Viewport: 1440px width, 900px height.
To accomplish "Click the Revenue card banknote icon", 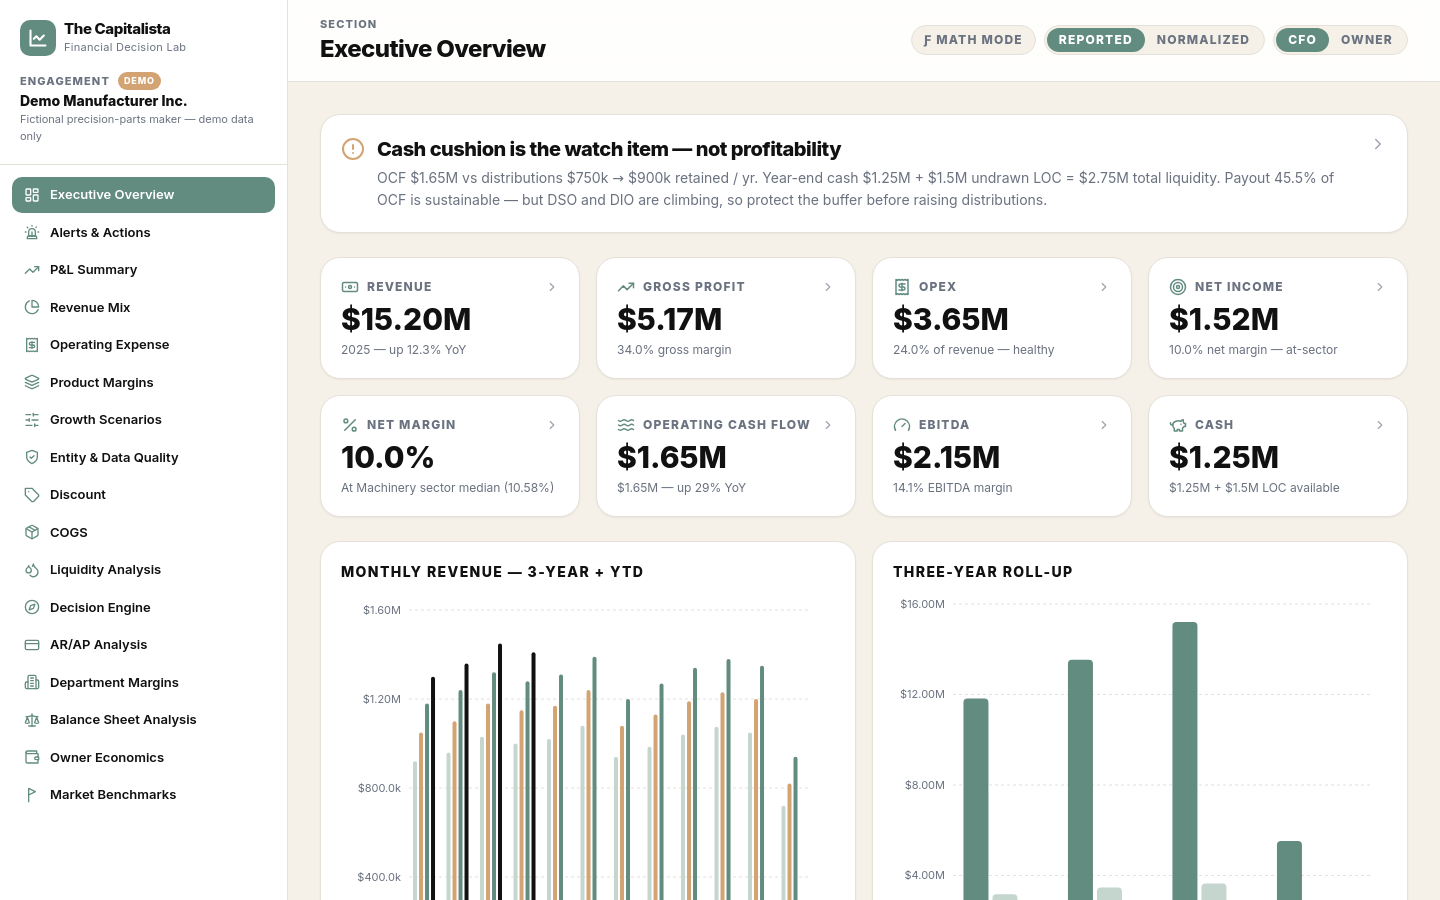I will tap(350, 287).
